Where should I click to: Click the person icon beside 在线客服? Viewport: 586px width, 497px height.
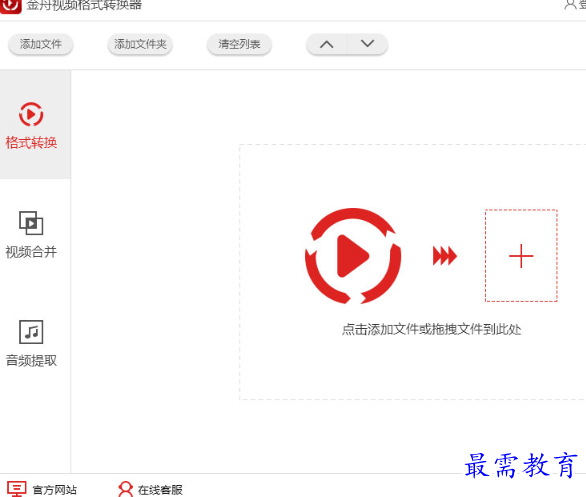pyautogui.click(x=126, y=489)
